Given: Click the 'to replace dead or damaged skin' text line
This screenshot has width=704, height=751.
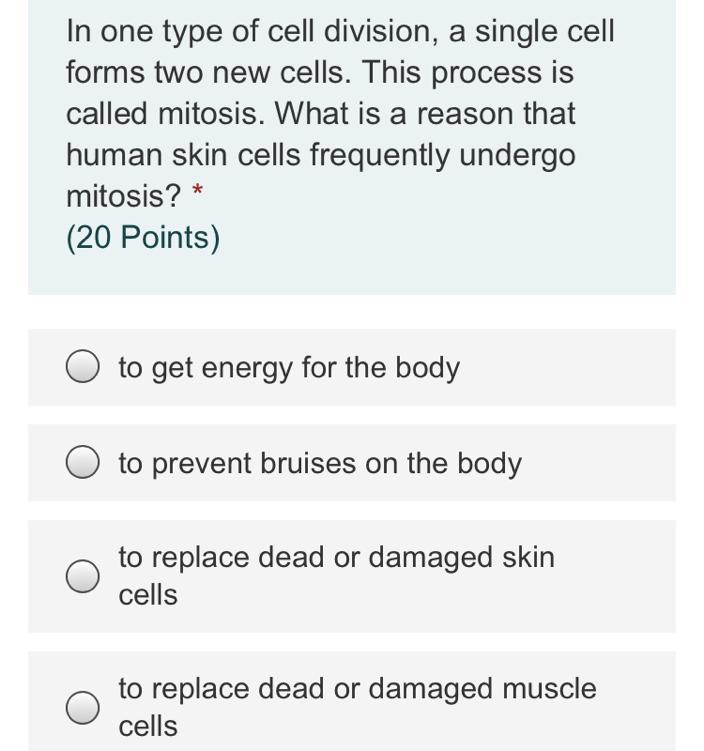Looking at the screenshot, I should pyautogui.click(x=336, y=557).
